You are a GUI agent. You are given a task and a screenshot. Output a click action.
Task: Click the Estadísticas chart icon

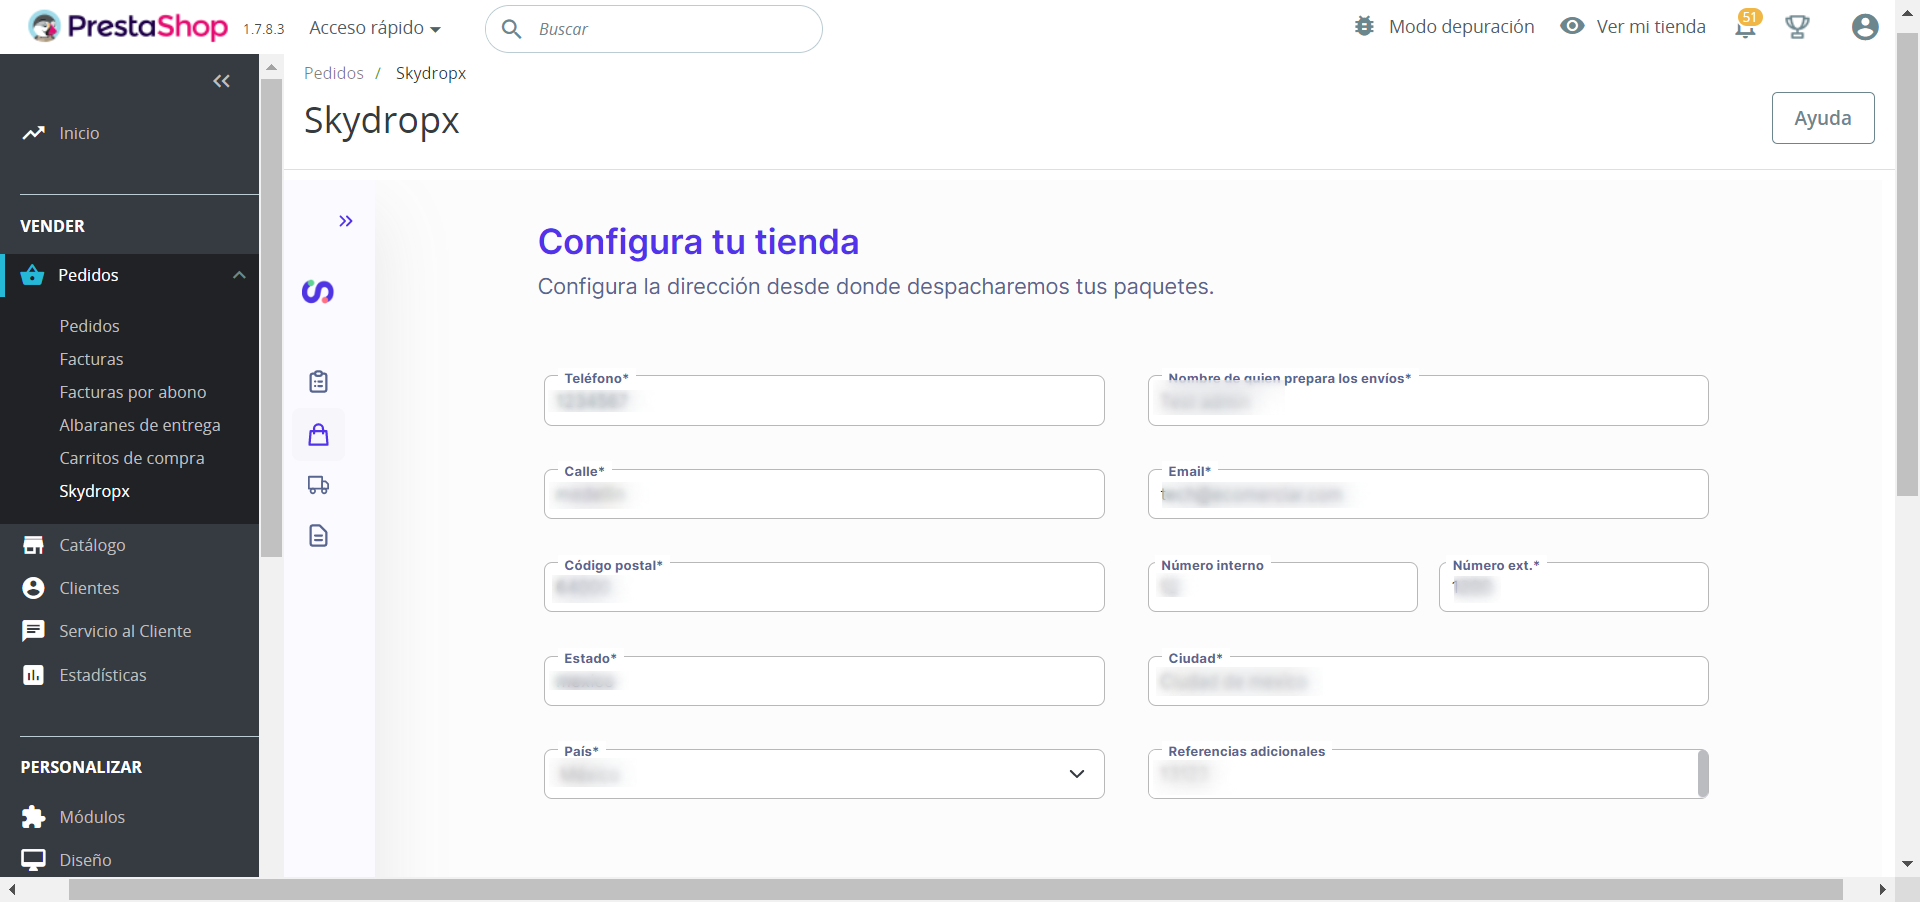[33, 675]
